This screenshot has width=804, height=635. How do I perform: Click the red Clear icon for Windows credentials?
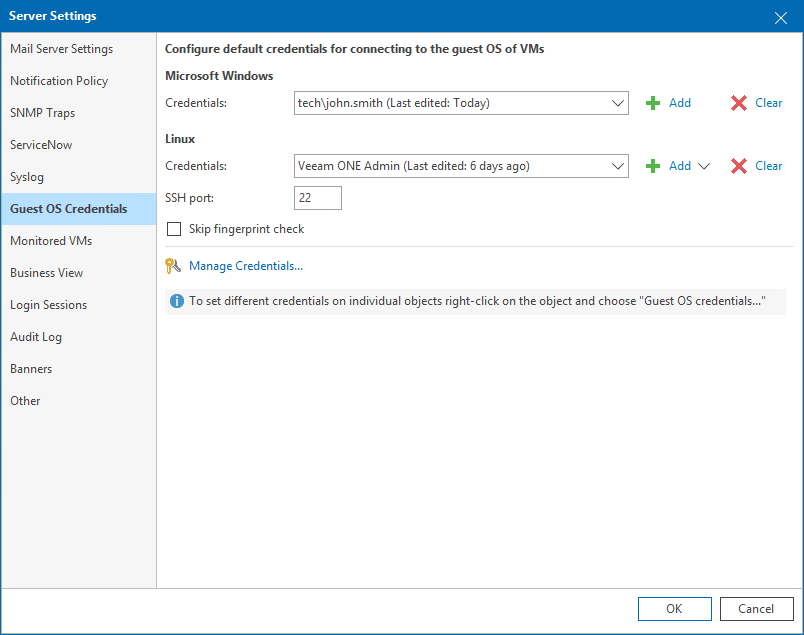(x=737, y=103)
